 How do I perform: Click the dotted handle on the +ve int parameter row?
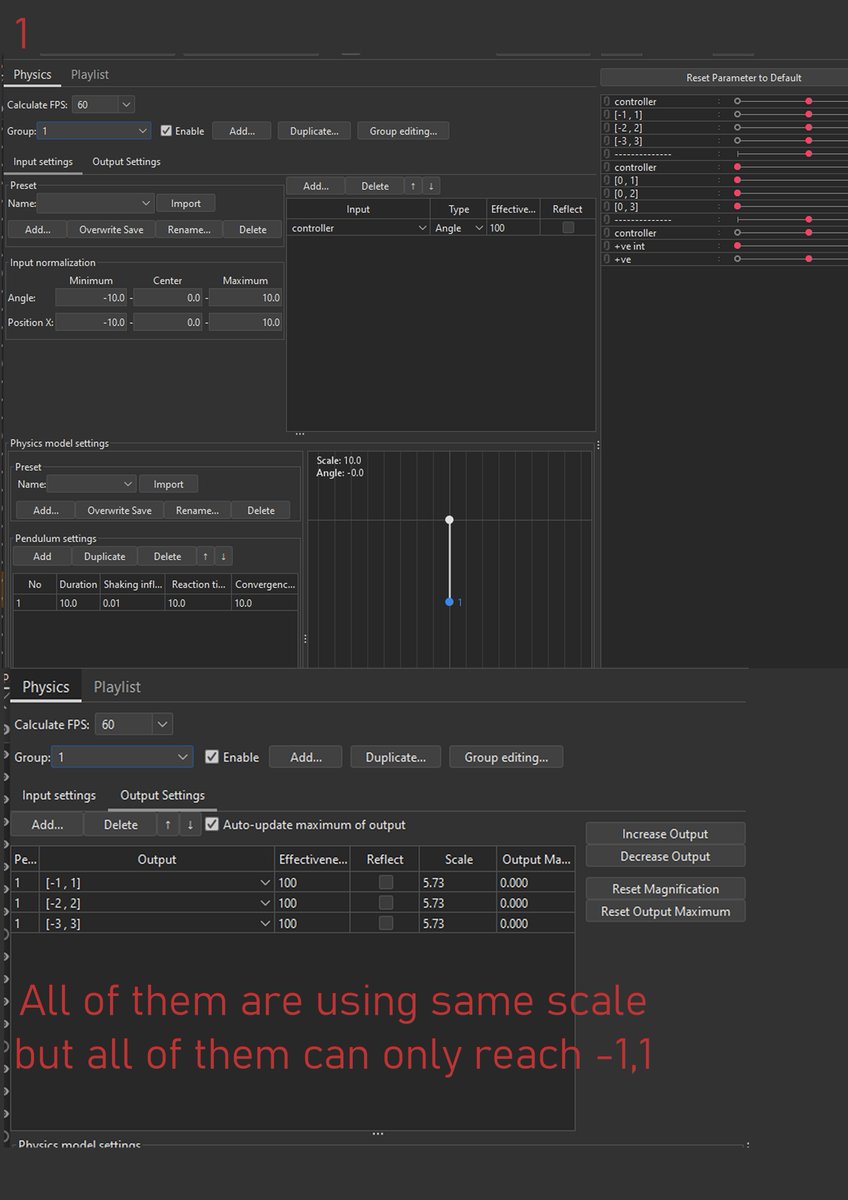pyautogui.click(x=718, y=246)
